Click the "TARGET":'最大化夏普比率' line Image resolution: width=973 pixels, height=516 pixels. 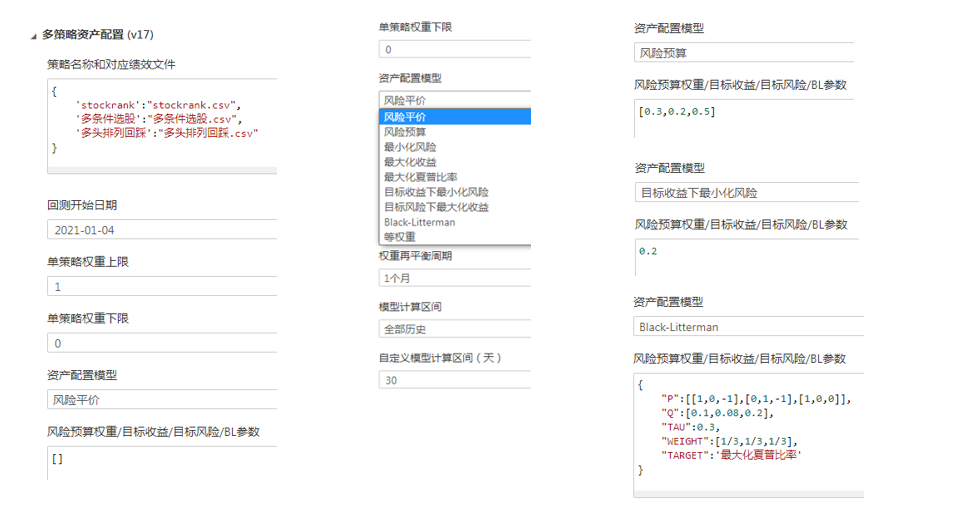tap(731, 455)
